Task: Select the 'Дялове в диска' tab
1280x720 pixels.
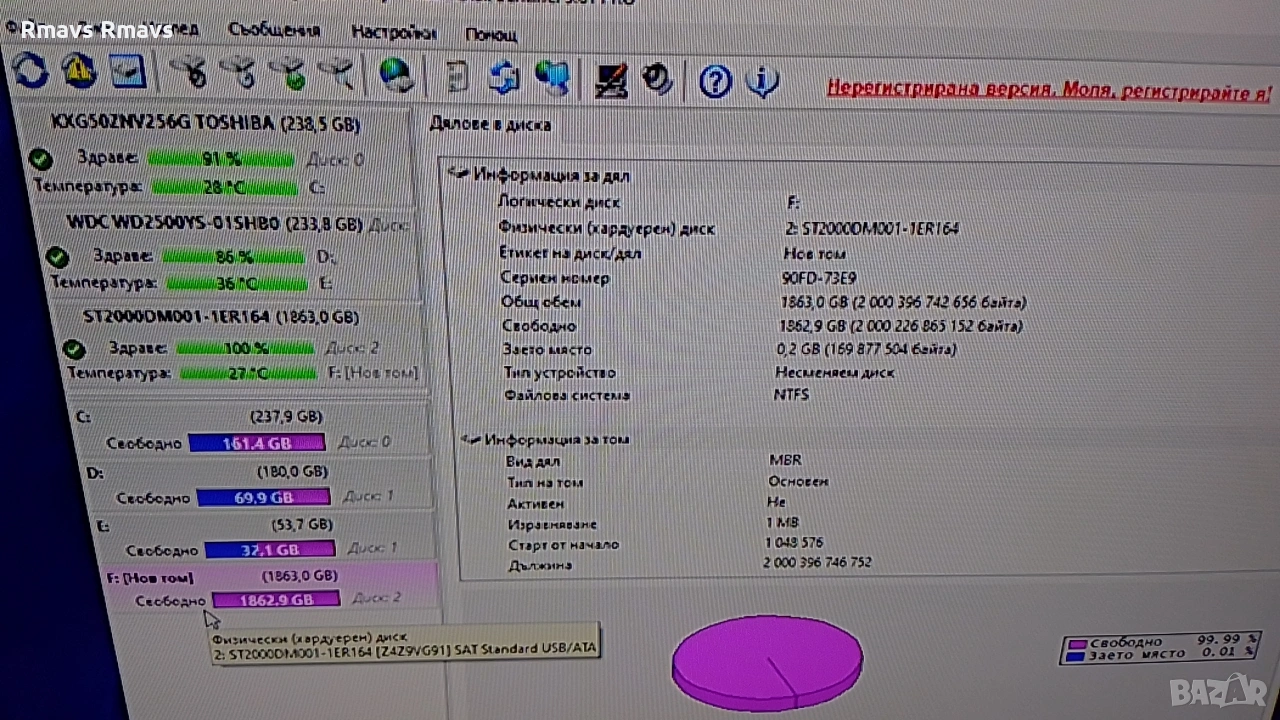Action: pos(490,125)
